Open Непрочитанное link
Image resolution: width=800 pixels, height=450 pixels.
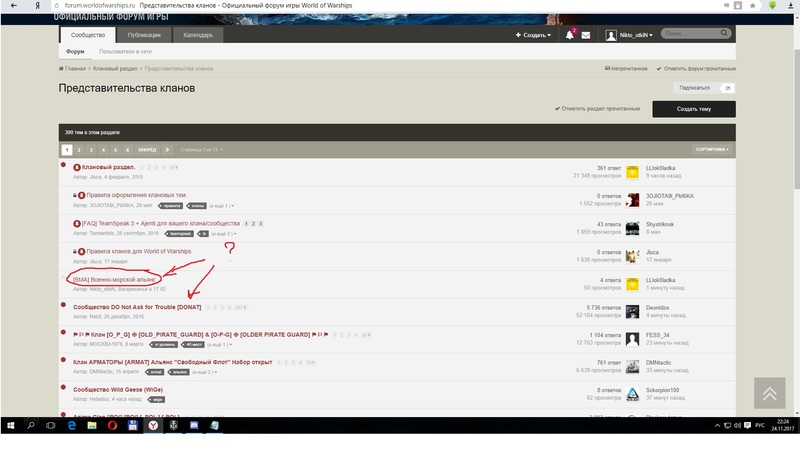pos(626,68)
